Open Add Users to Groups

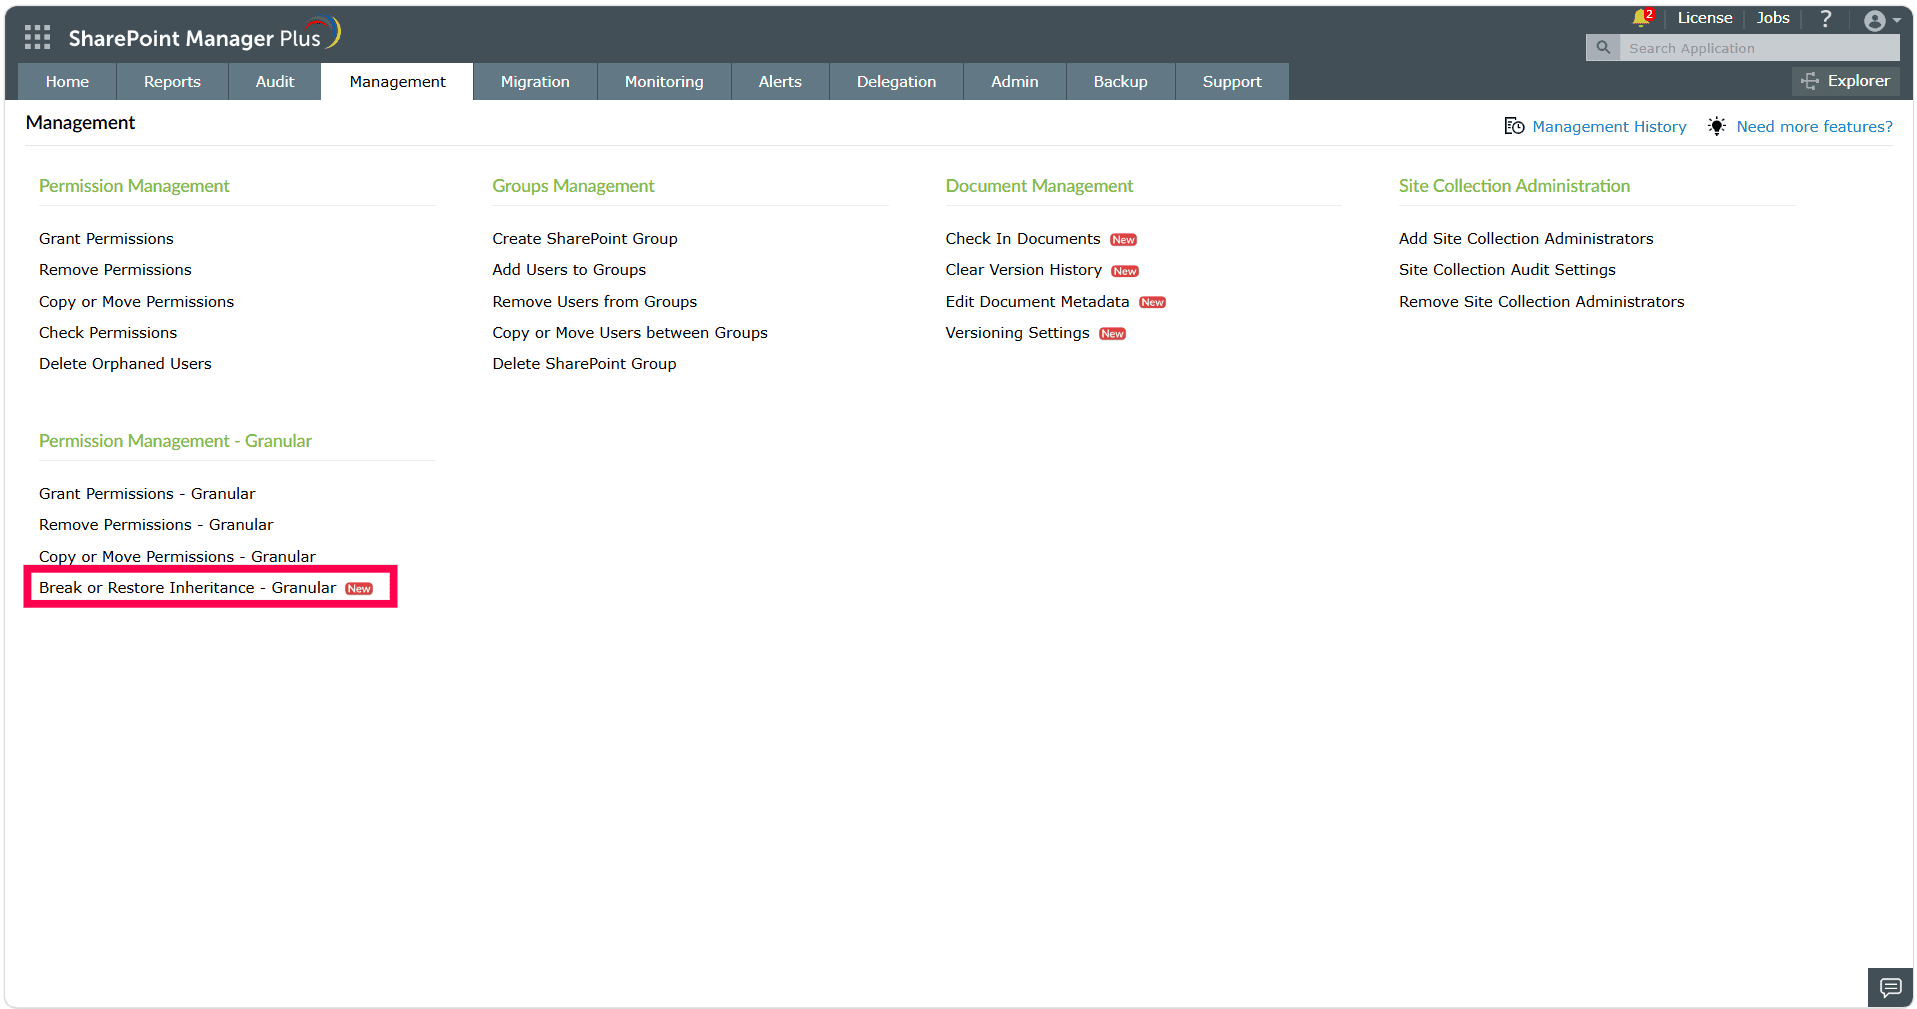pyautogui.click(x=569, y=270)
